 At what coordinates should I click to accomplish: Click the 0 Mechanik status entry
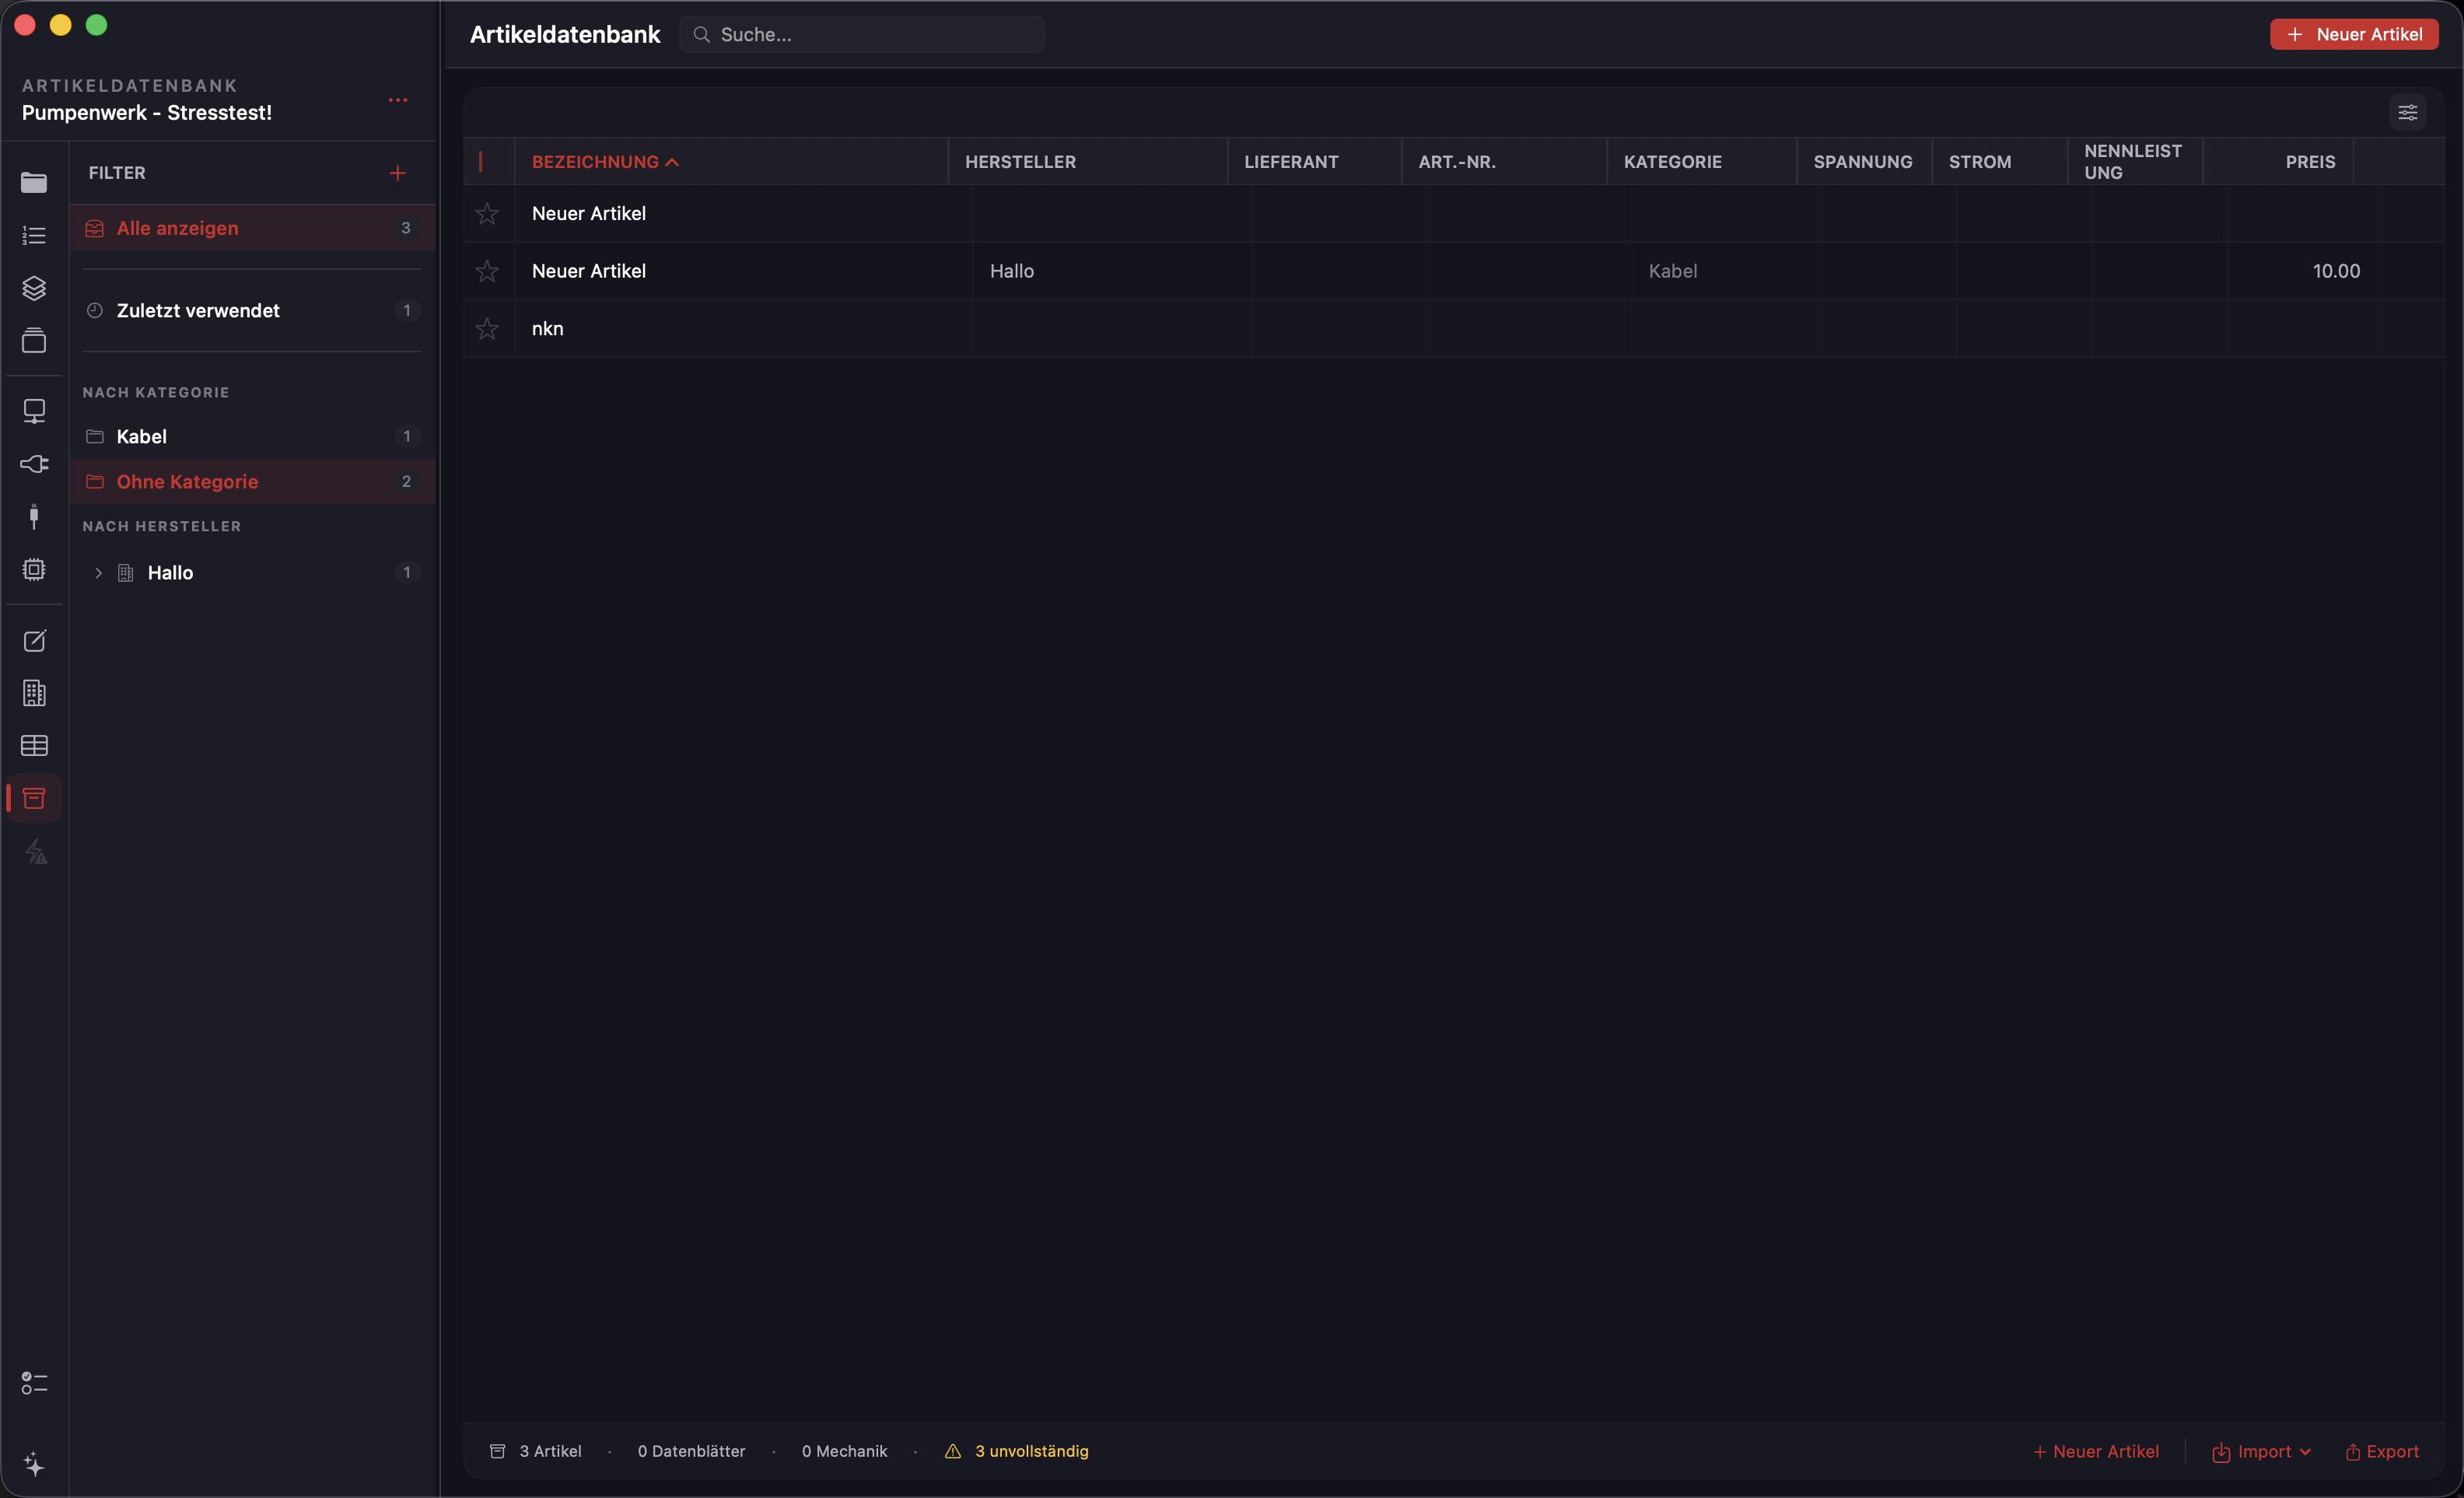[x=844, y=1451]
